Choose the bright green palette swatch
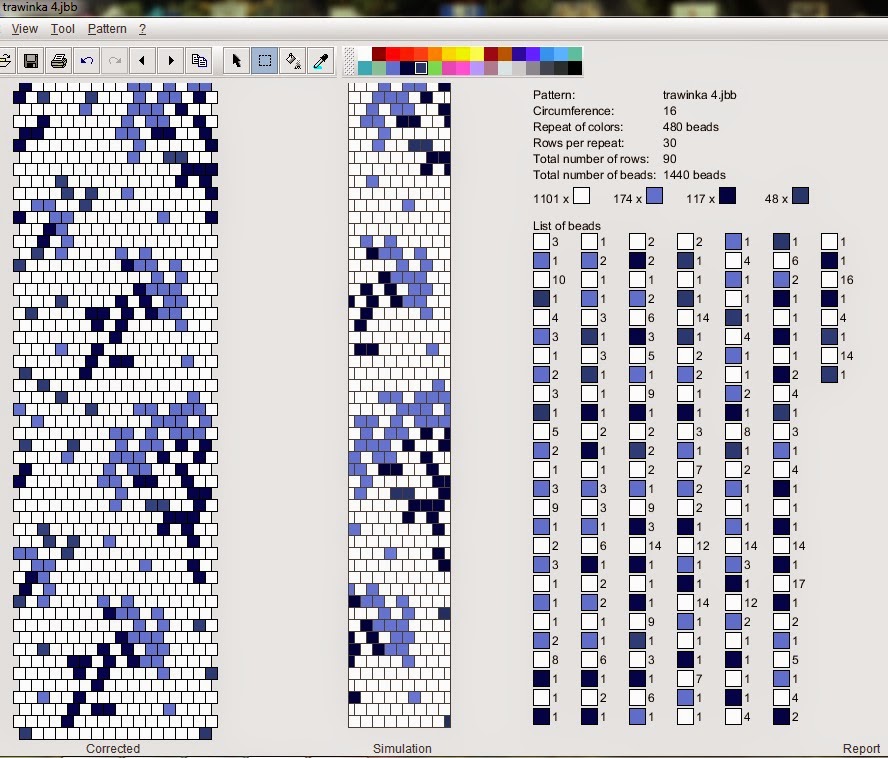The image size is (888, 758). tap(435, 68)
